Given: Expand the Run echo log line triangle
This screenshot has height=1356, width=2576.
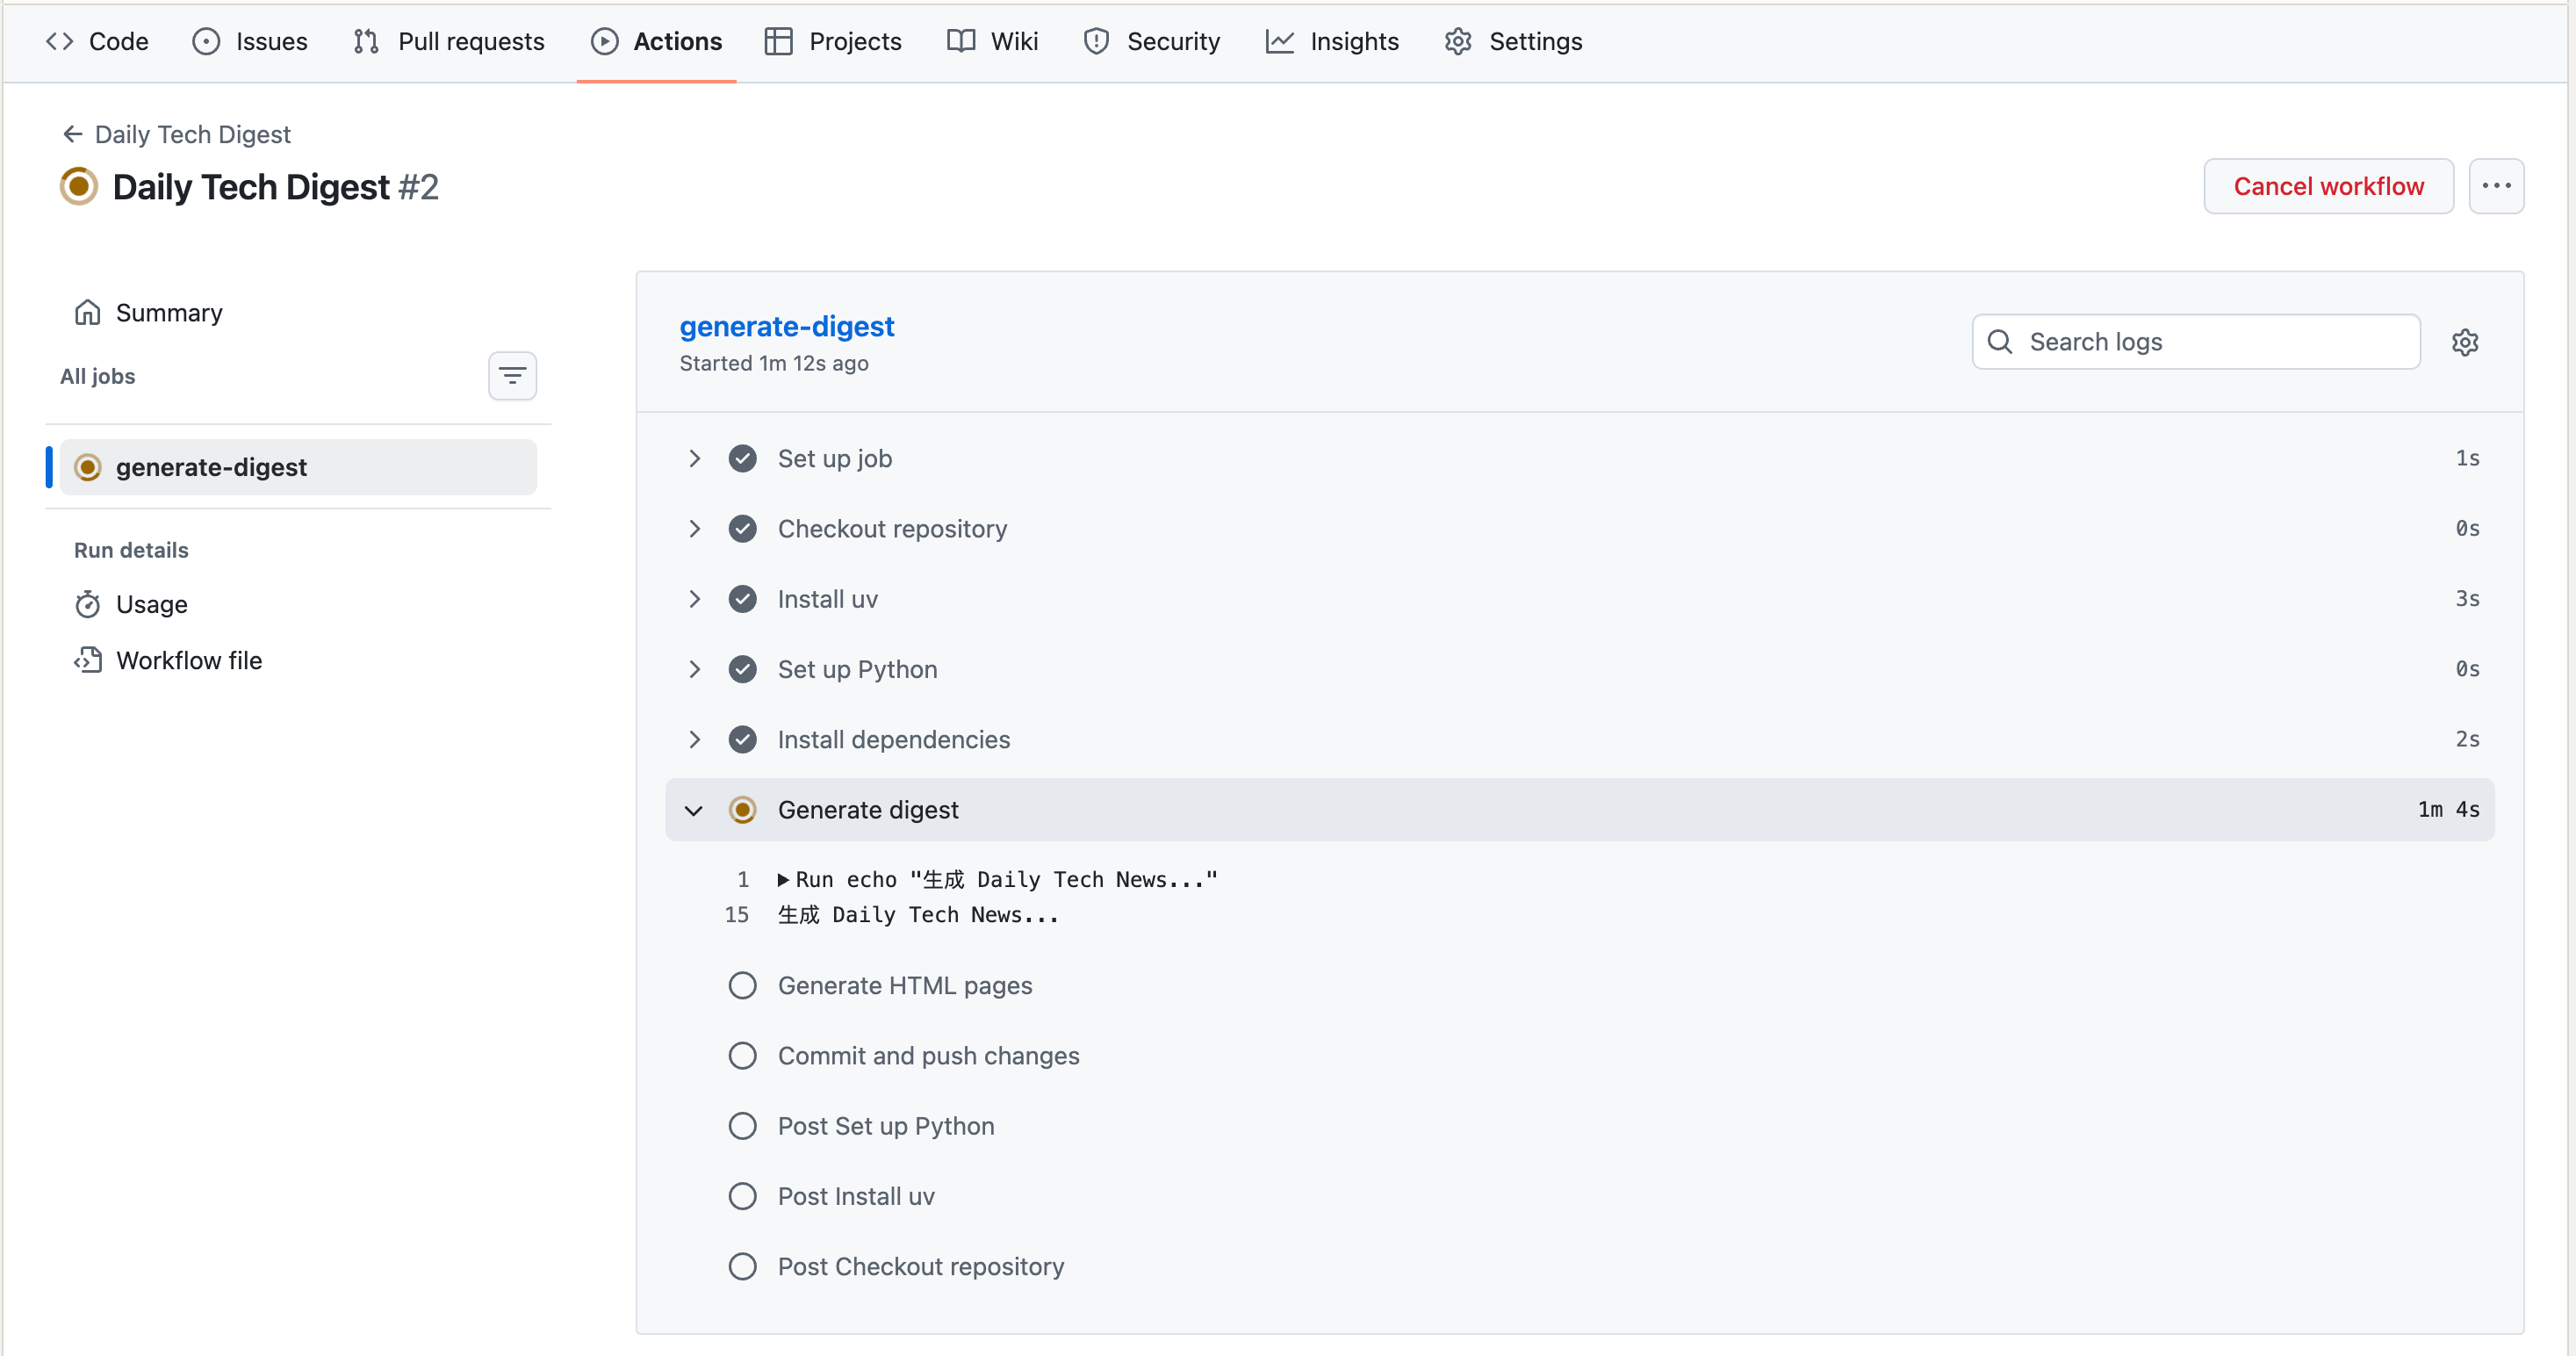Looking at the screenshot, I should [x=783, y=879].
